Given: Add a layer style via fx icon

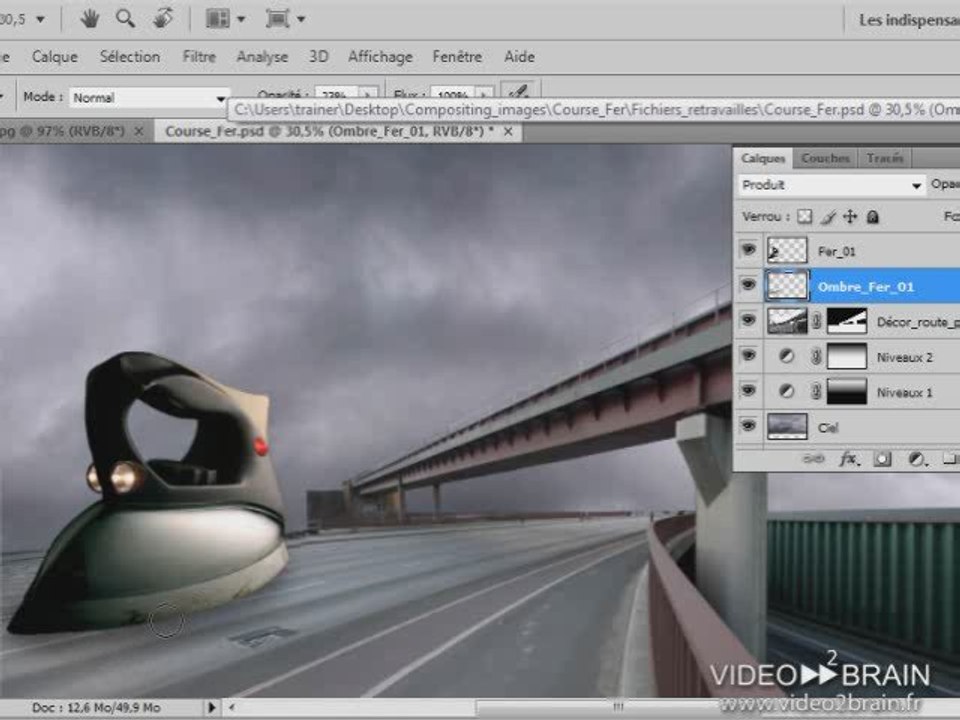Looking at the screenshot, I should pos(849,459).
